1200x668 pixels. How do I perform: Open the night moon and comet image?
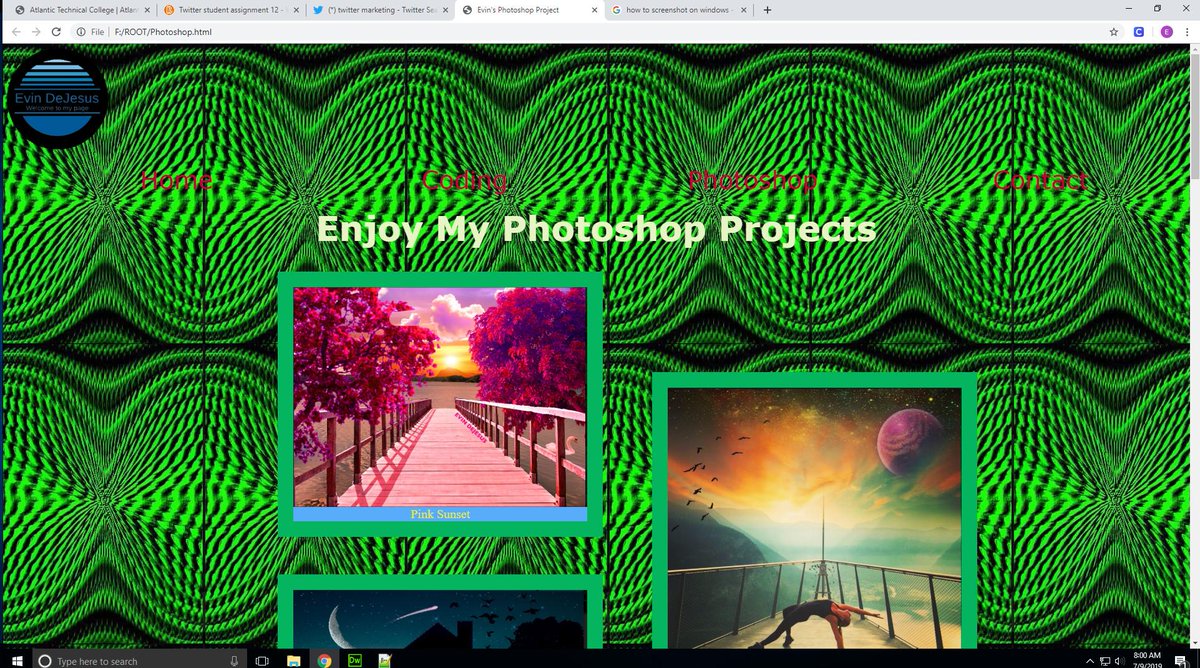[440, 619]
